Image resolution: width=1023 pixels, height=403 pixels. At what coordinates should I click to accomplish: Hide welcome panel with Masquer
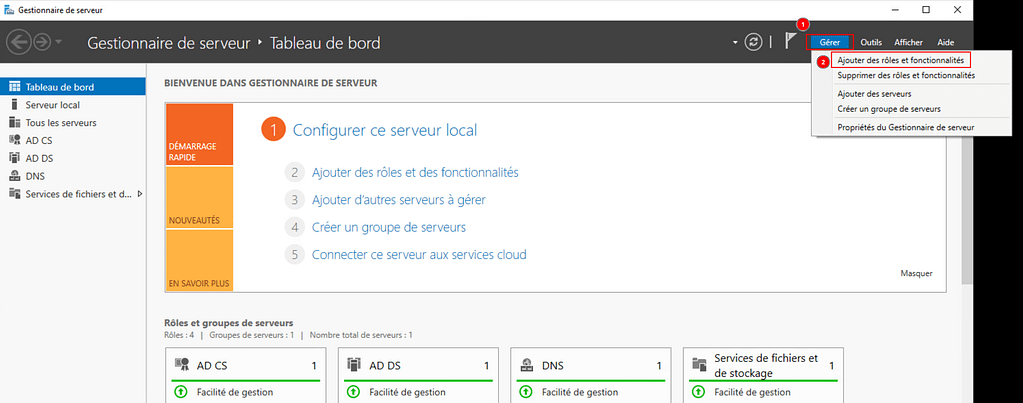point(916,273)
